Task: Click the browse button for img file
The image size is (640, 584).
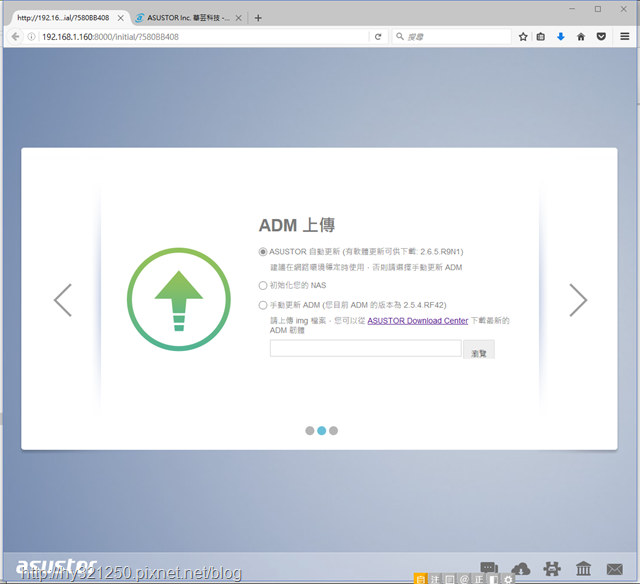Action: tap(479, 350)
